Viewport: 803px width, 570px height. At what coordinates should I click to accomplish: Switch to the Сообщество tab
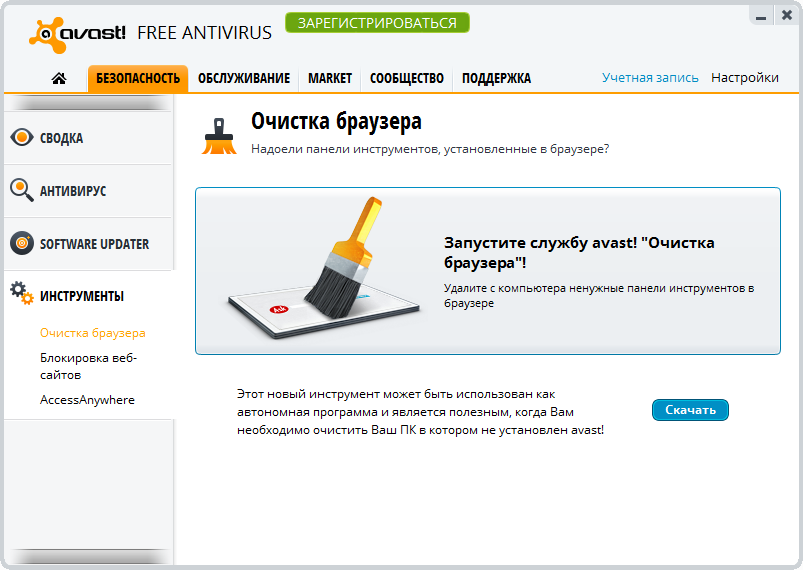click(x=407, y=78)
